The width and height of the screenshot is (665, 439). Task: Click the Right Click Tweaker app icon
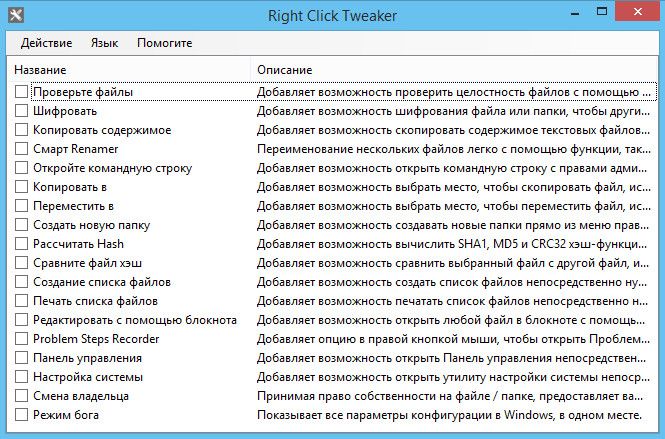pyautogui.click(x=16, y=15)
